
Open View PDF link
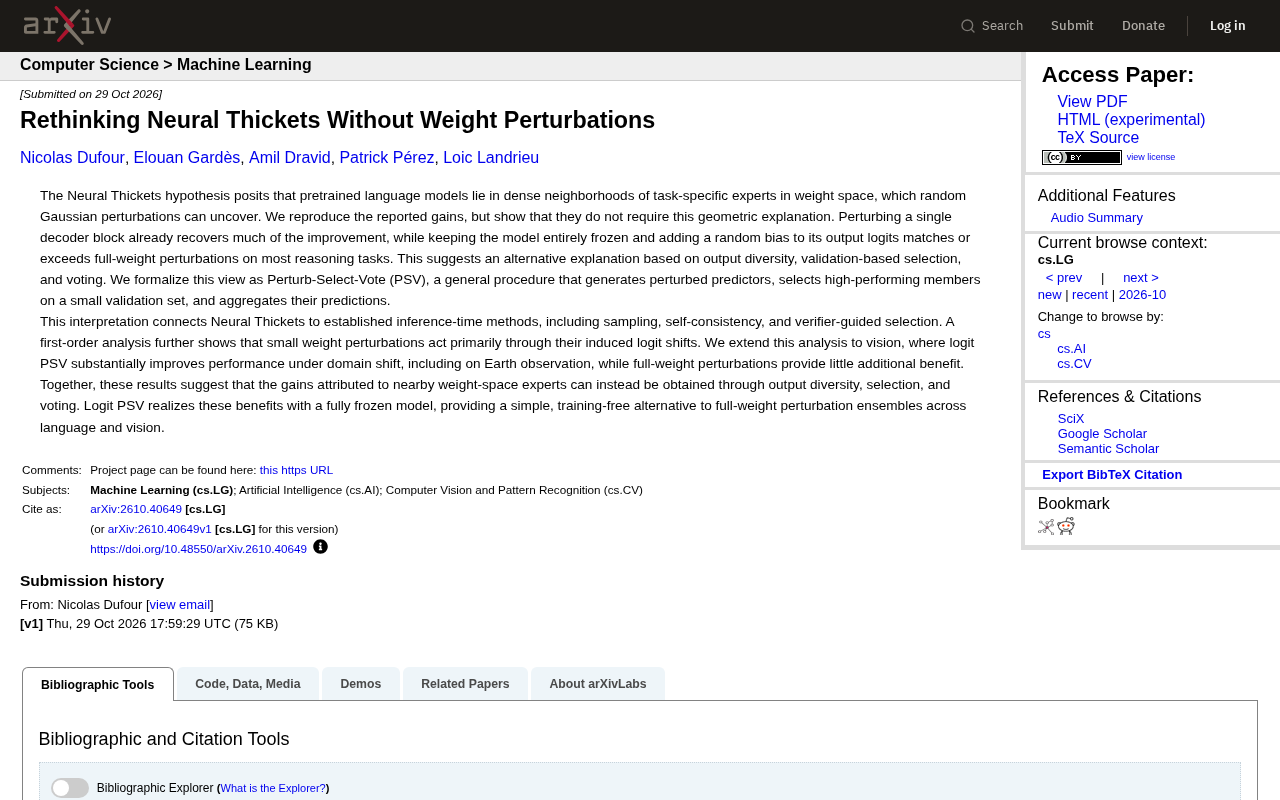(x=1092, y=102)
